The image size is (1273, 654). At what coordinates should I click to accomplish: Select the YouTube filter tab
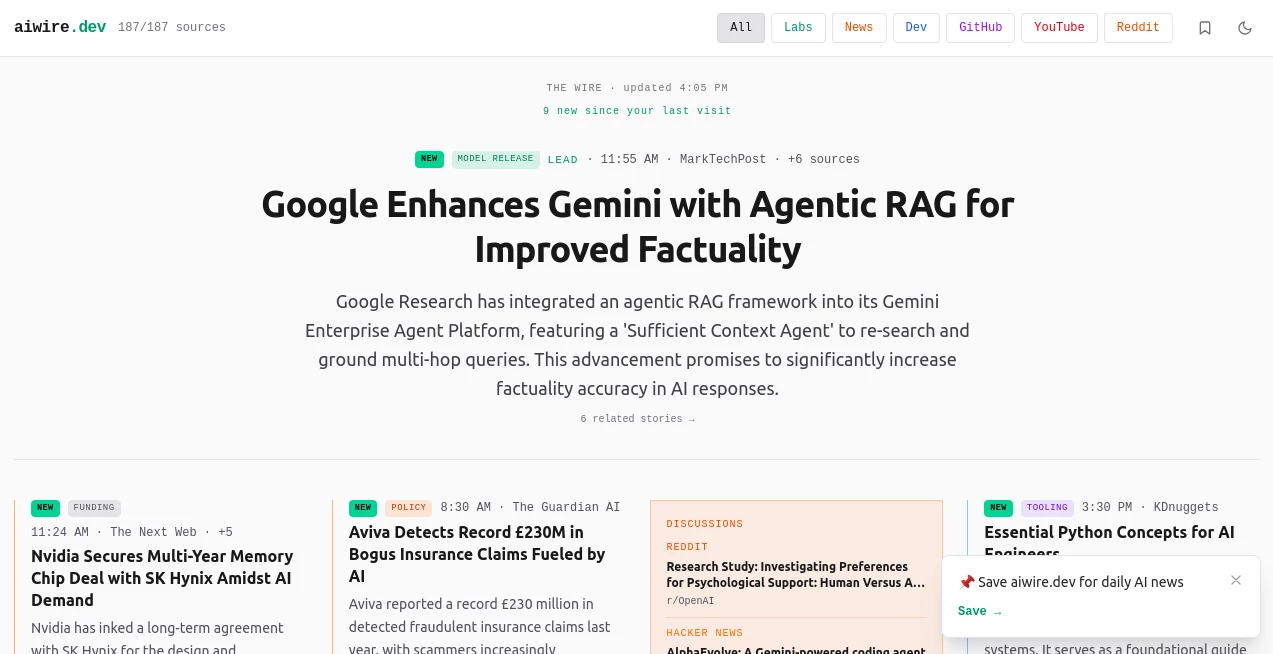coord(1059,28)
